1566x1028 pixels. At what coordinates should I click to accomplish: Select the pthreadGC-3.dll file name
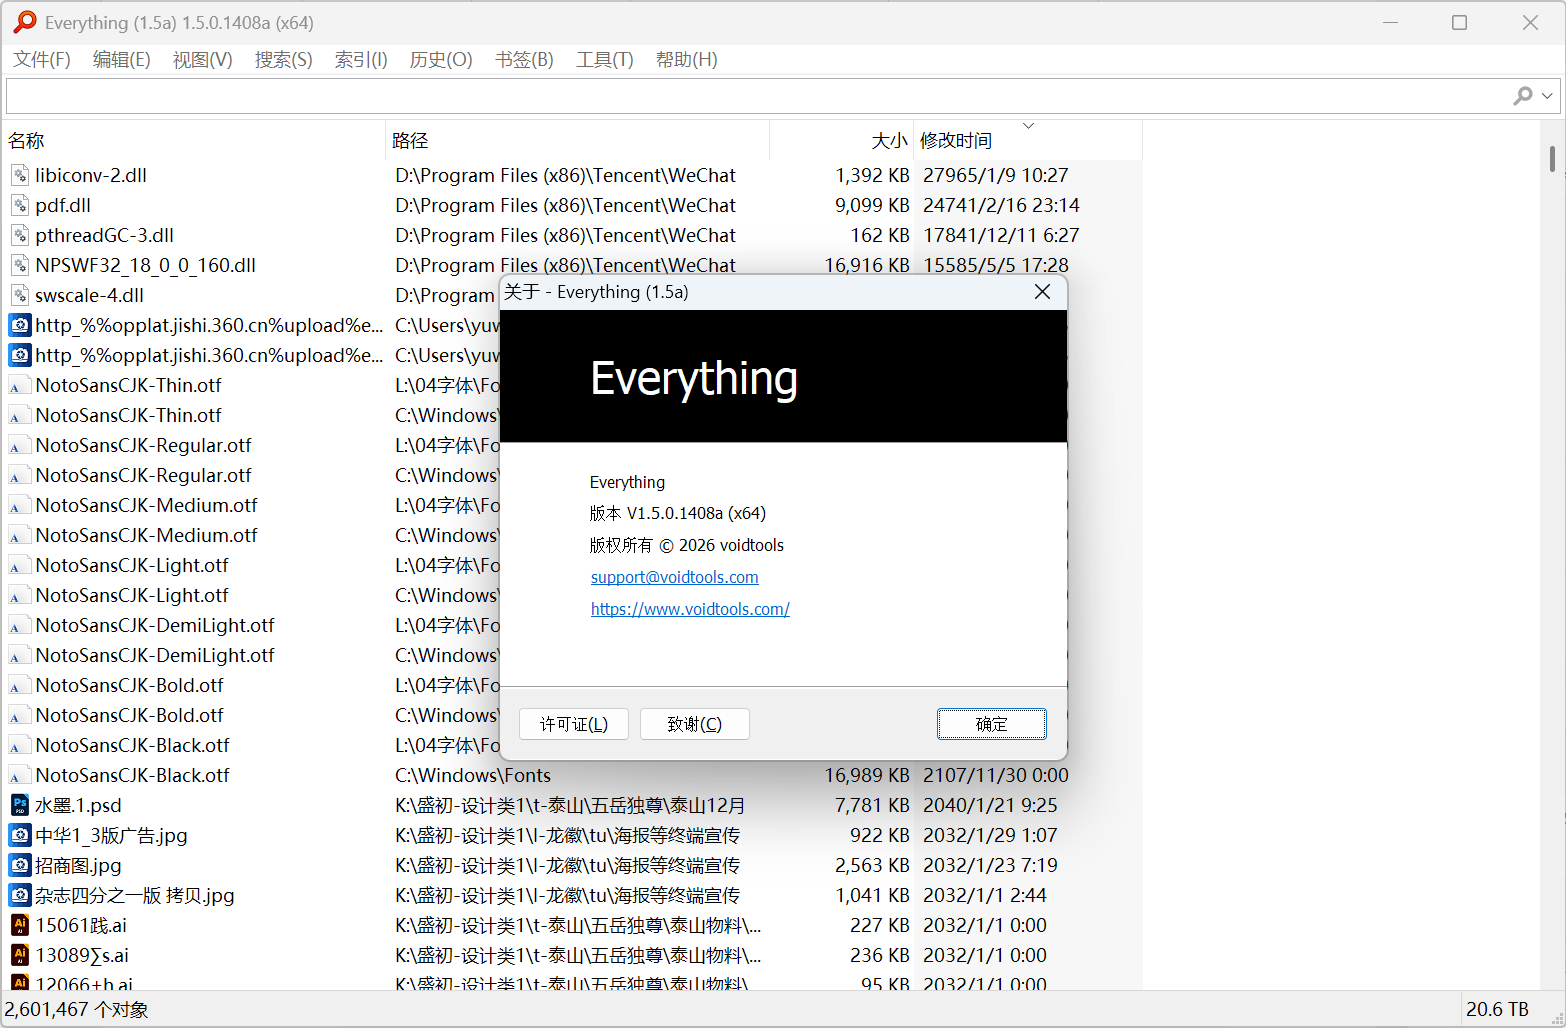click(x=105, y=235)
